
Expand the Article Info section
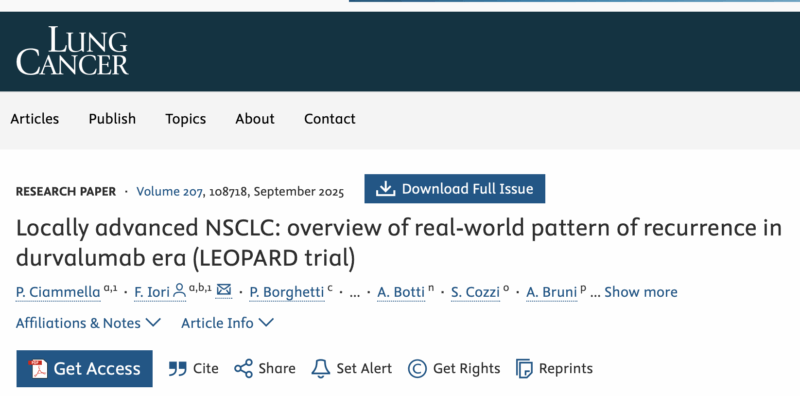coord(228,323)
